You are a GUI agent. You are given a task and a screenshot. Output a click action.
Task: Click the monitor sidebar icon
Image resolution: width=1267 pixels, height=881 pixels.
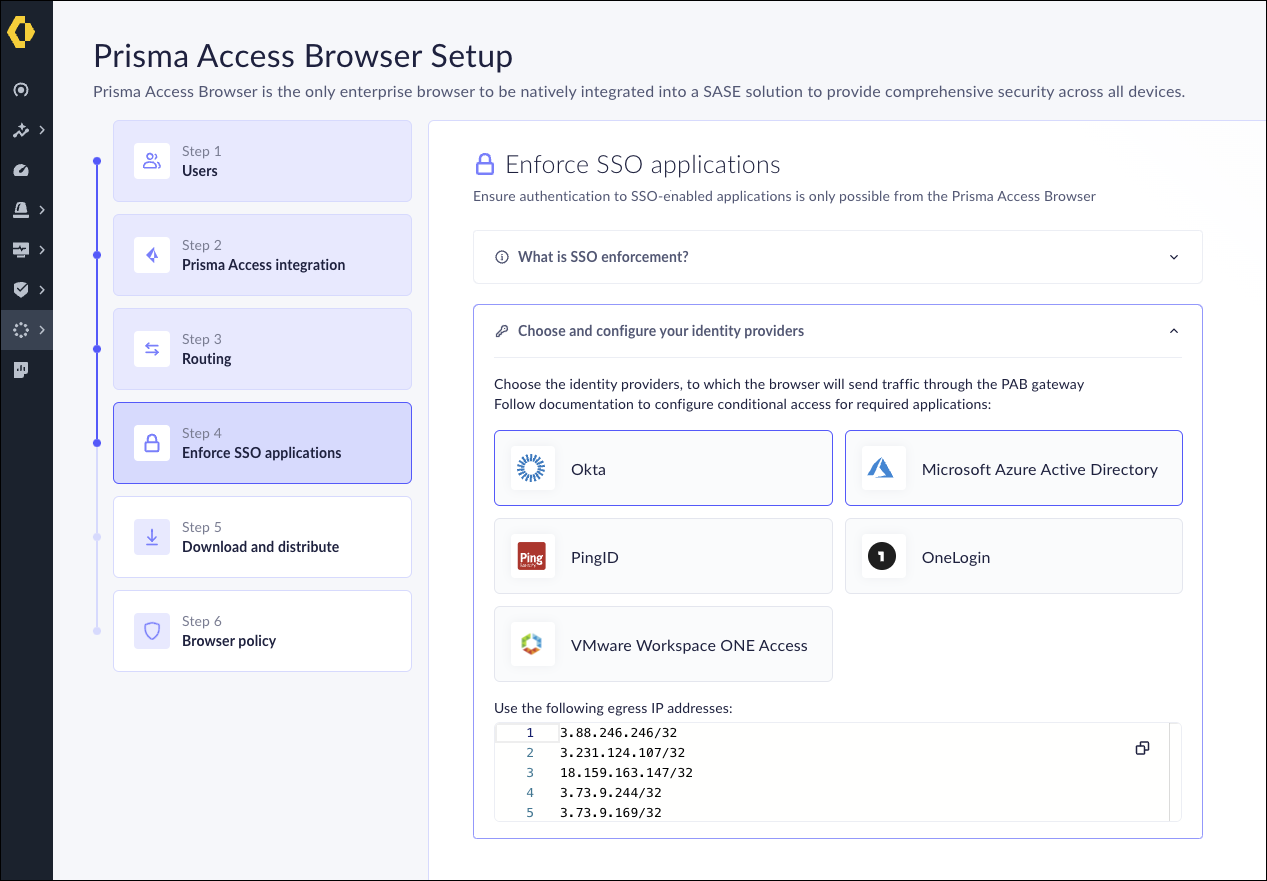21,250
